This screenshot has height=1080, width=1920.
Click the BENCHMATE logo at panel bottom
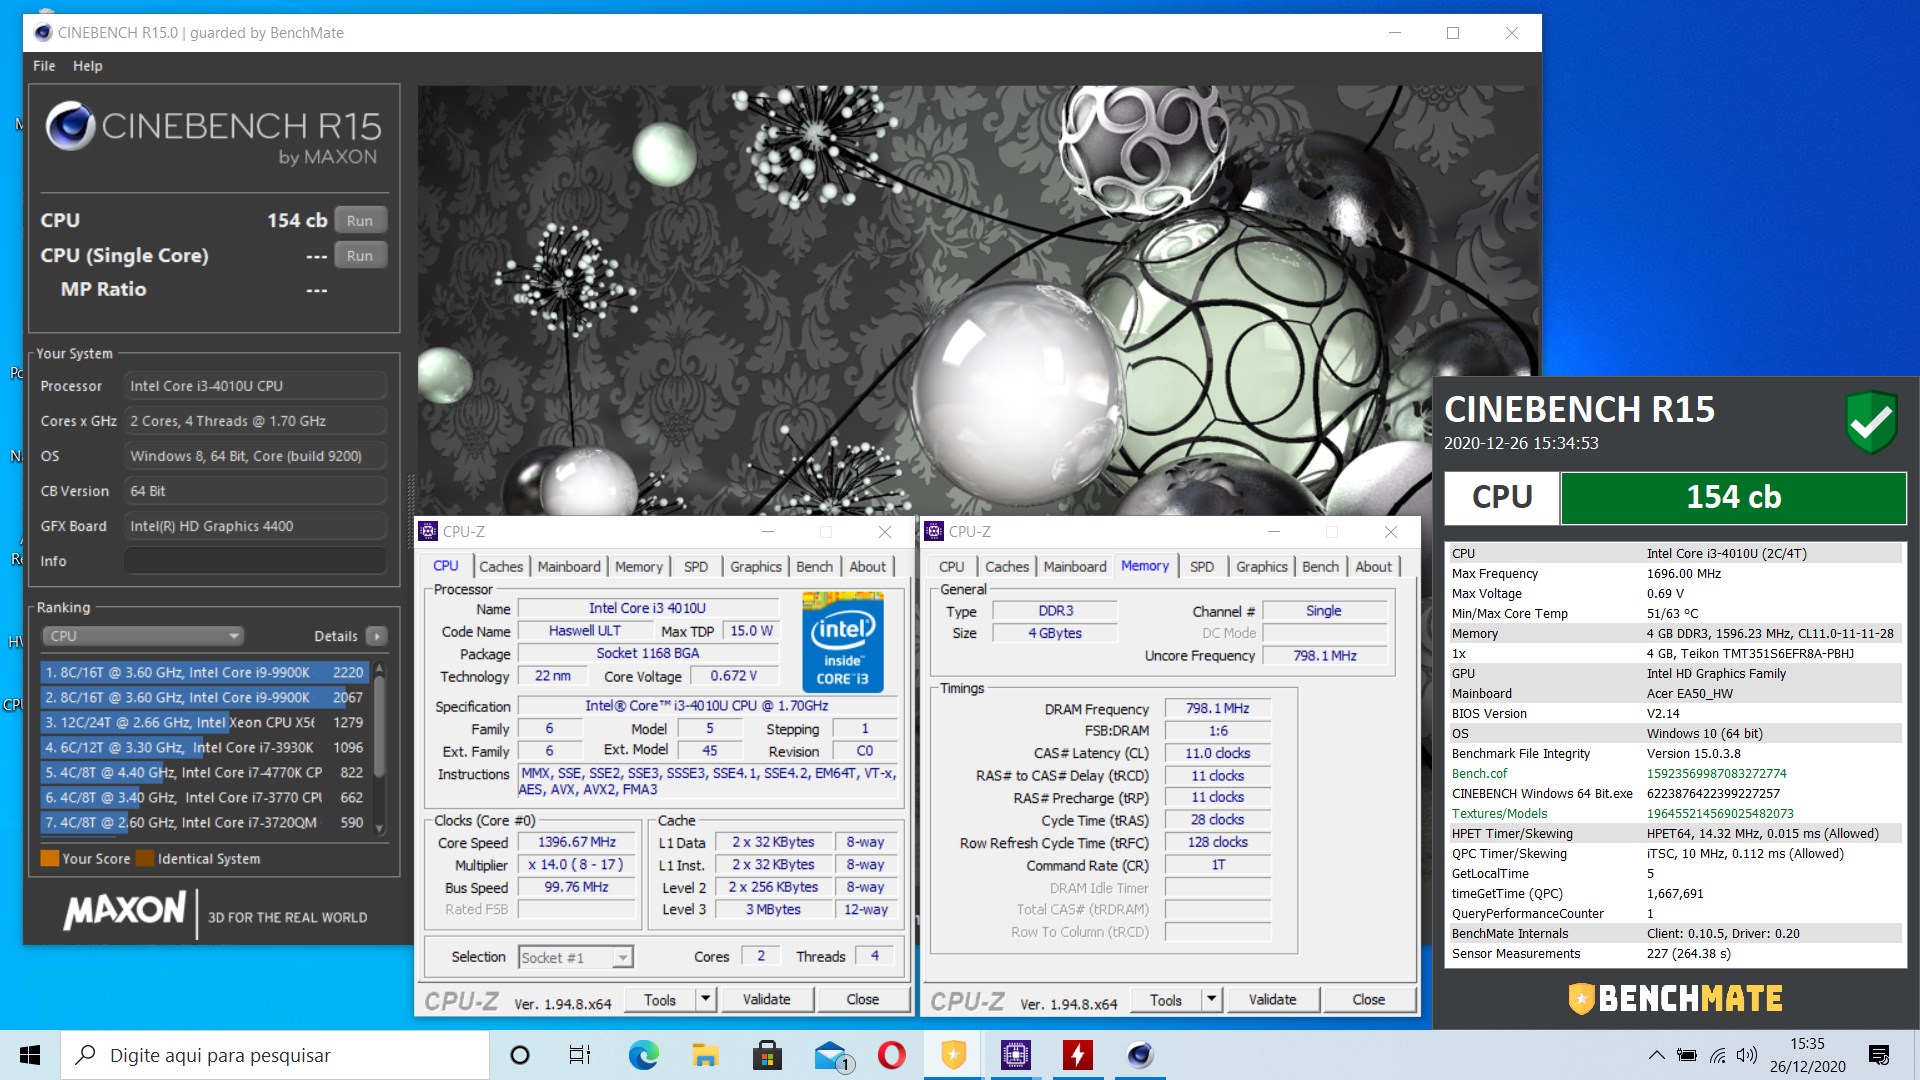point(1675,998)
